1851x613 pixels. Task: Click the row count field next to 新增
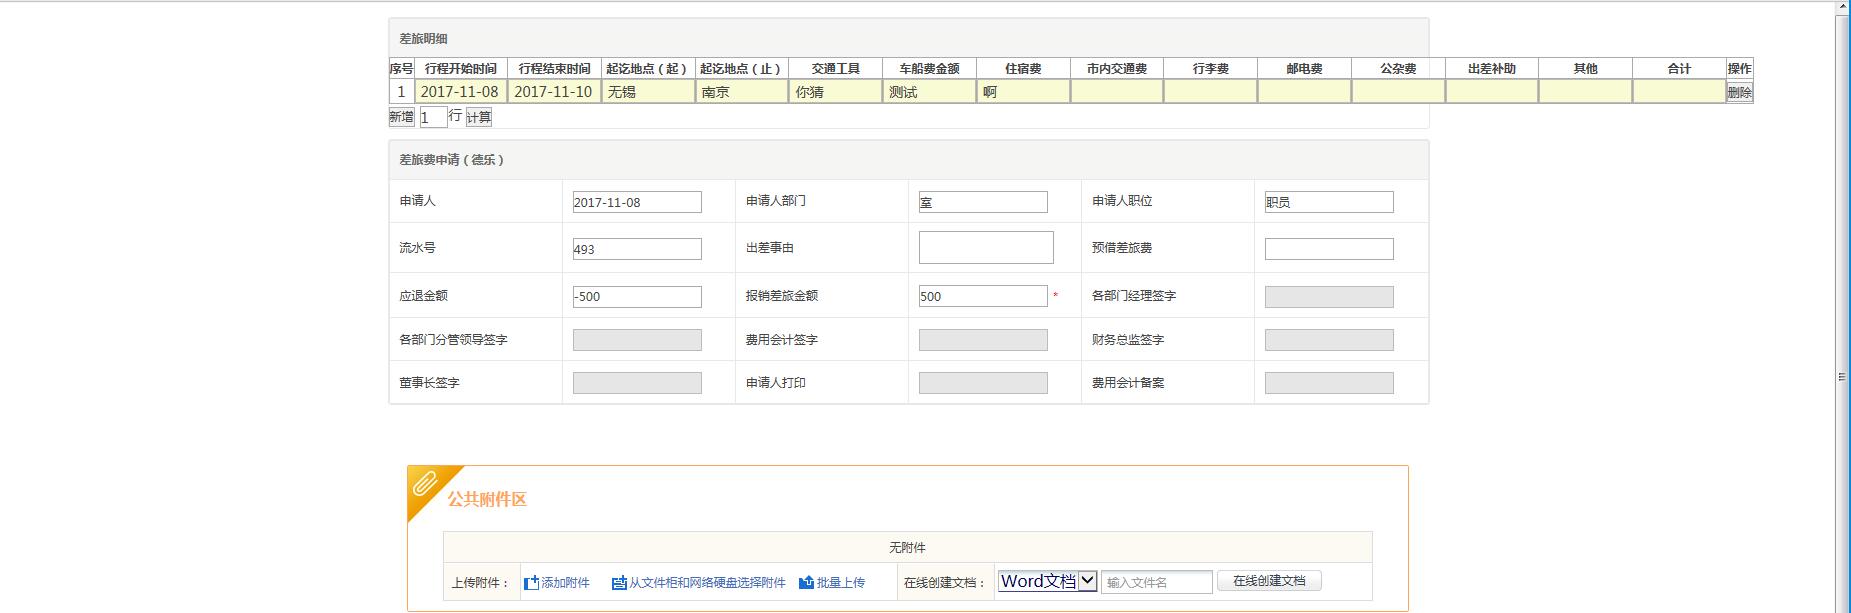pos(432,117)
